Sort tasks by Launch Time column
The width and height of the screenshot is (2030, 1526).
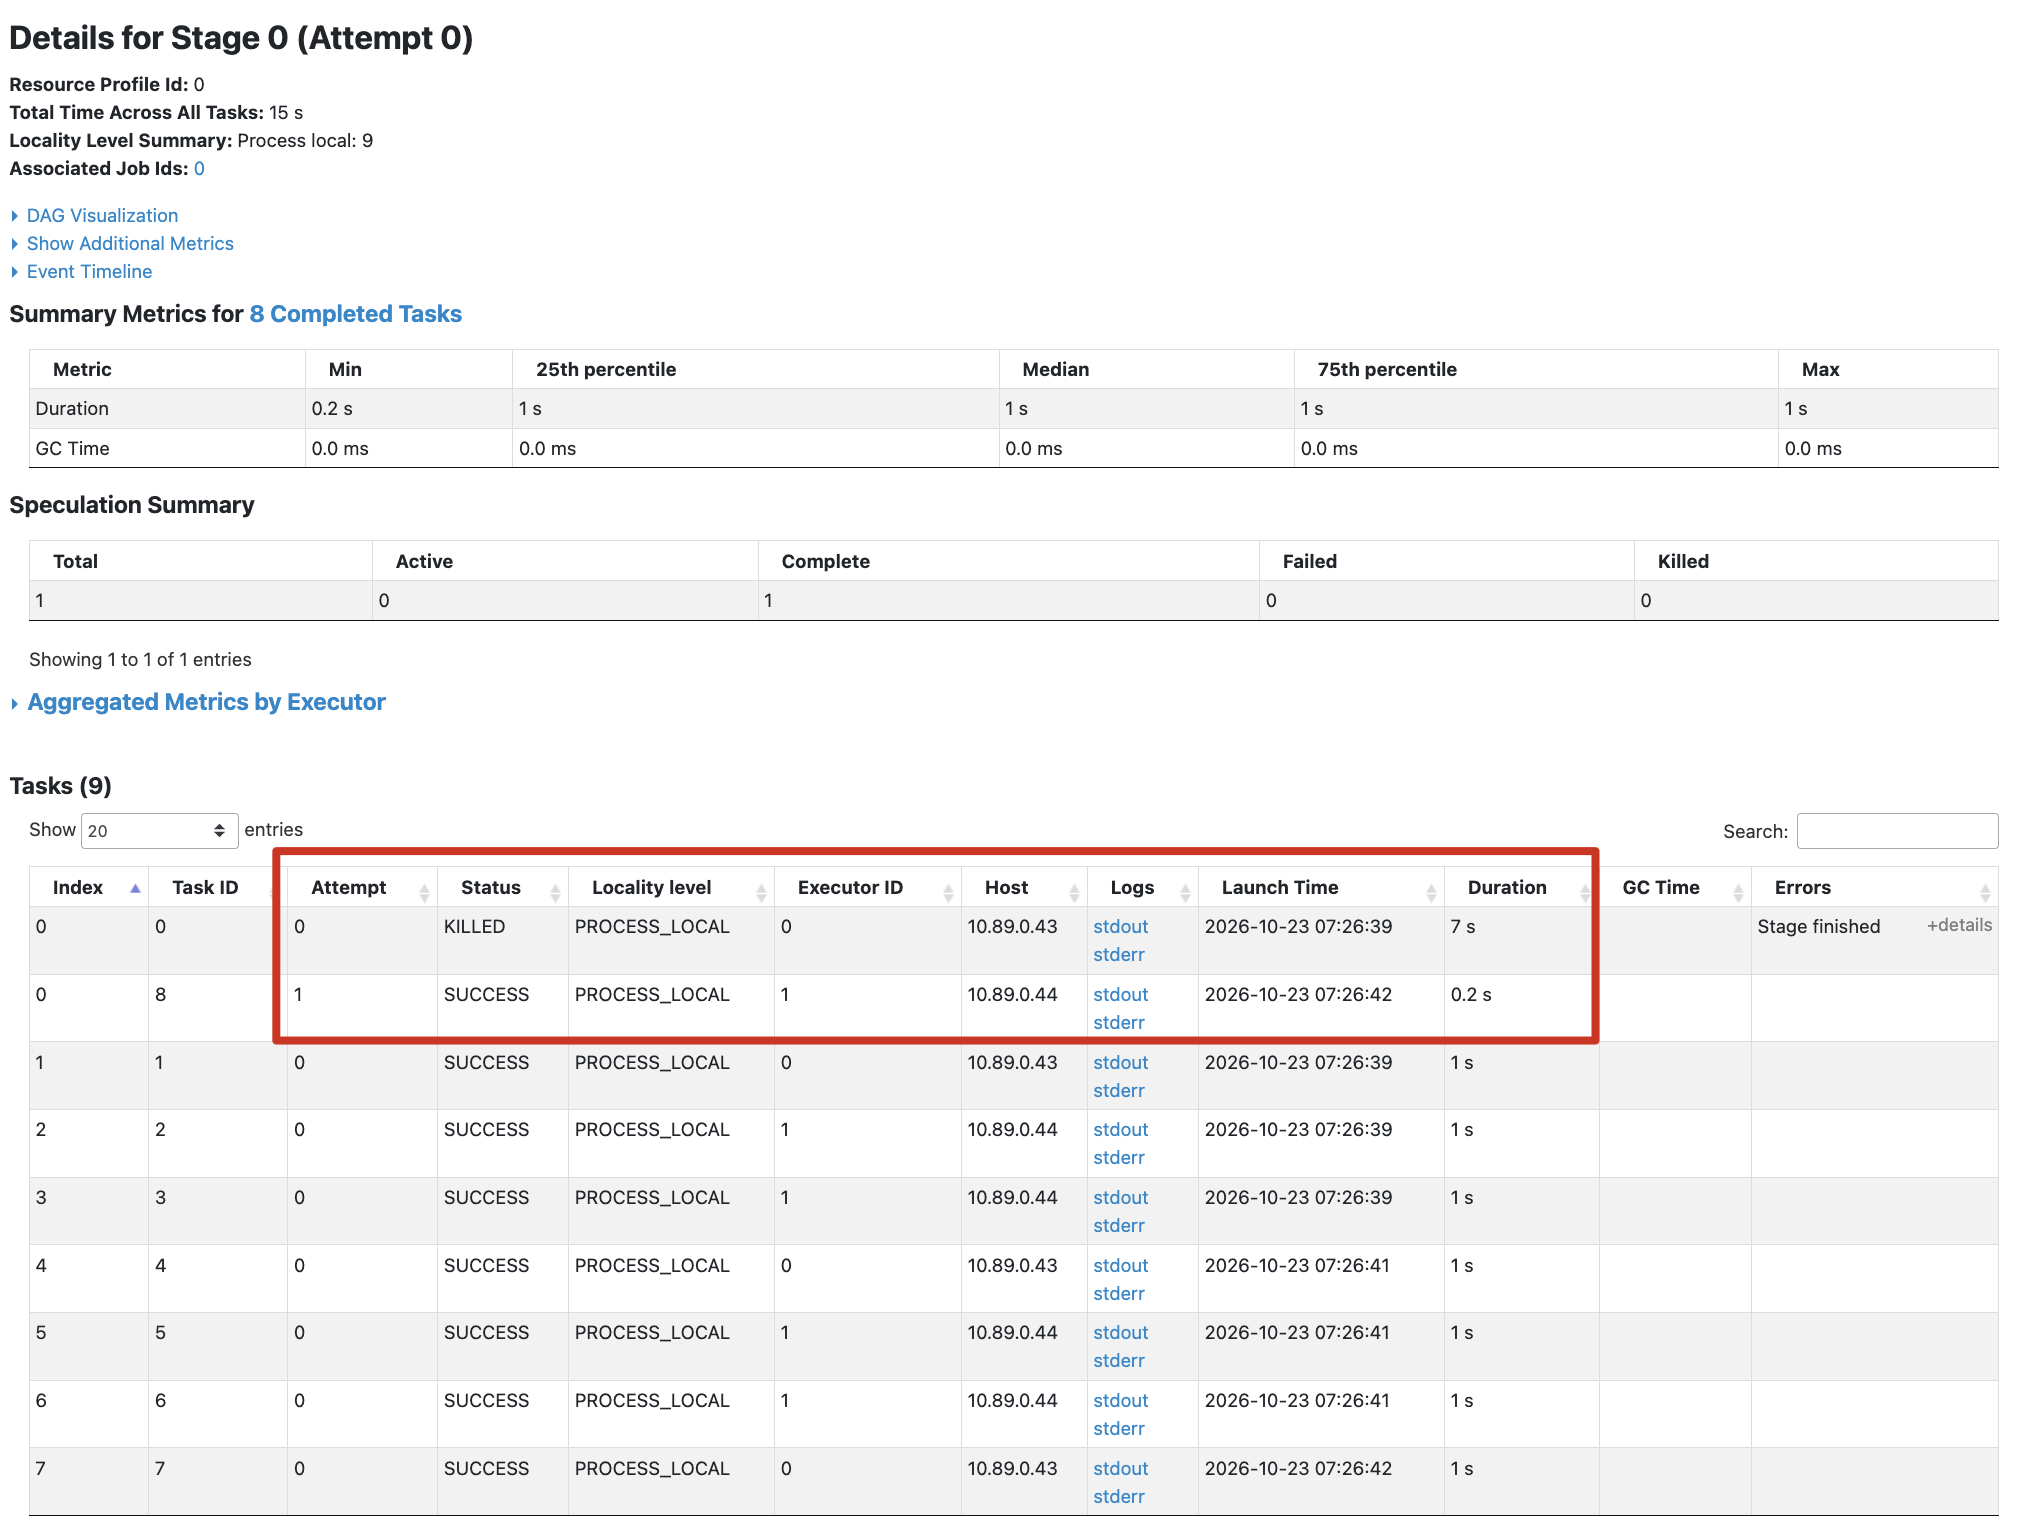pos(1321,888)
